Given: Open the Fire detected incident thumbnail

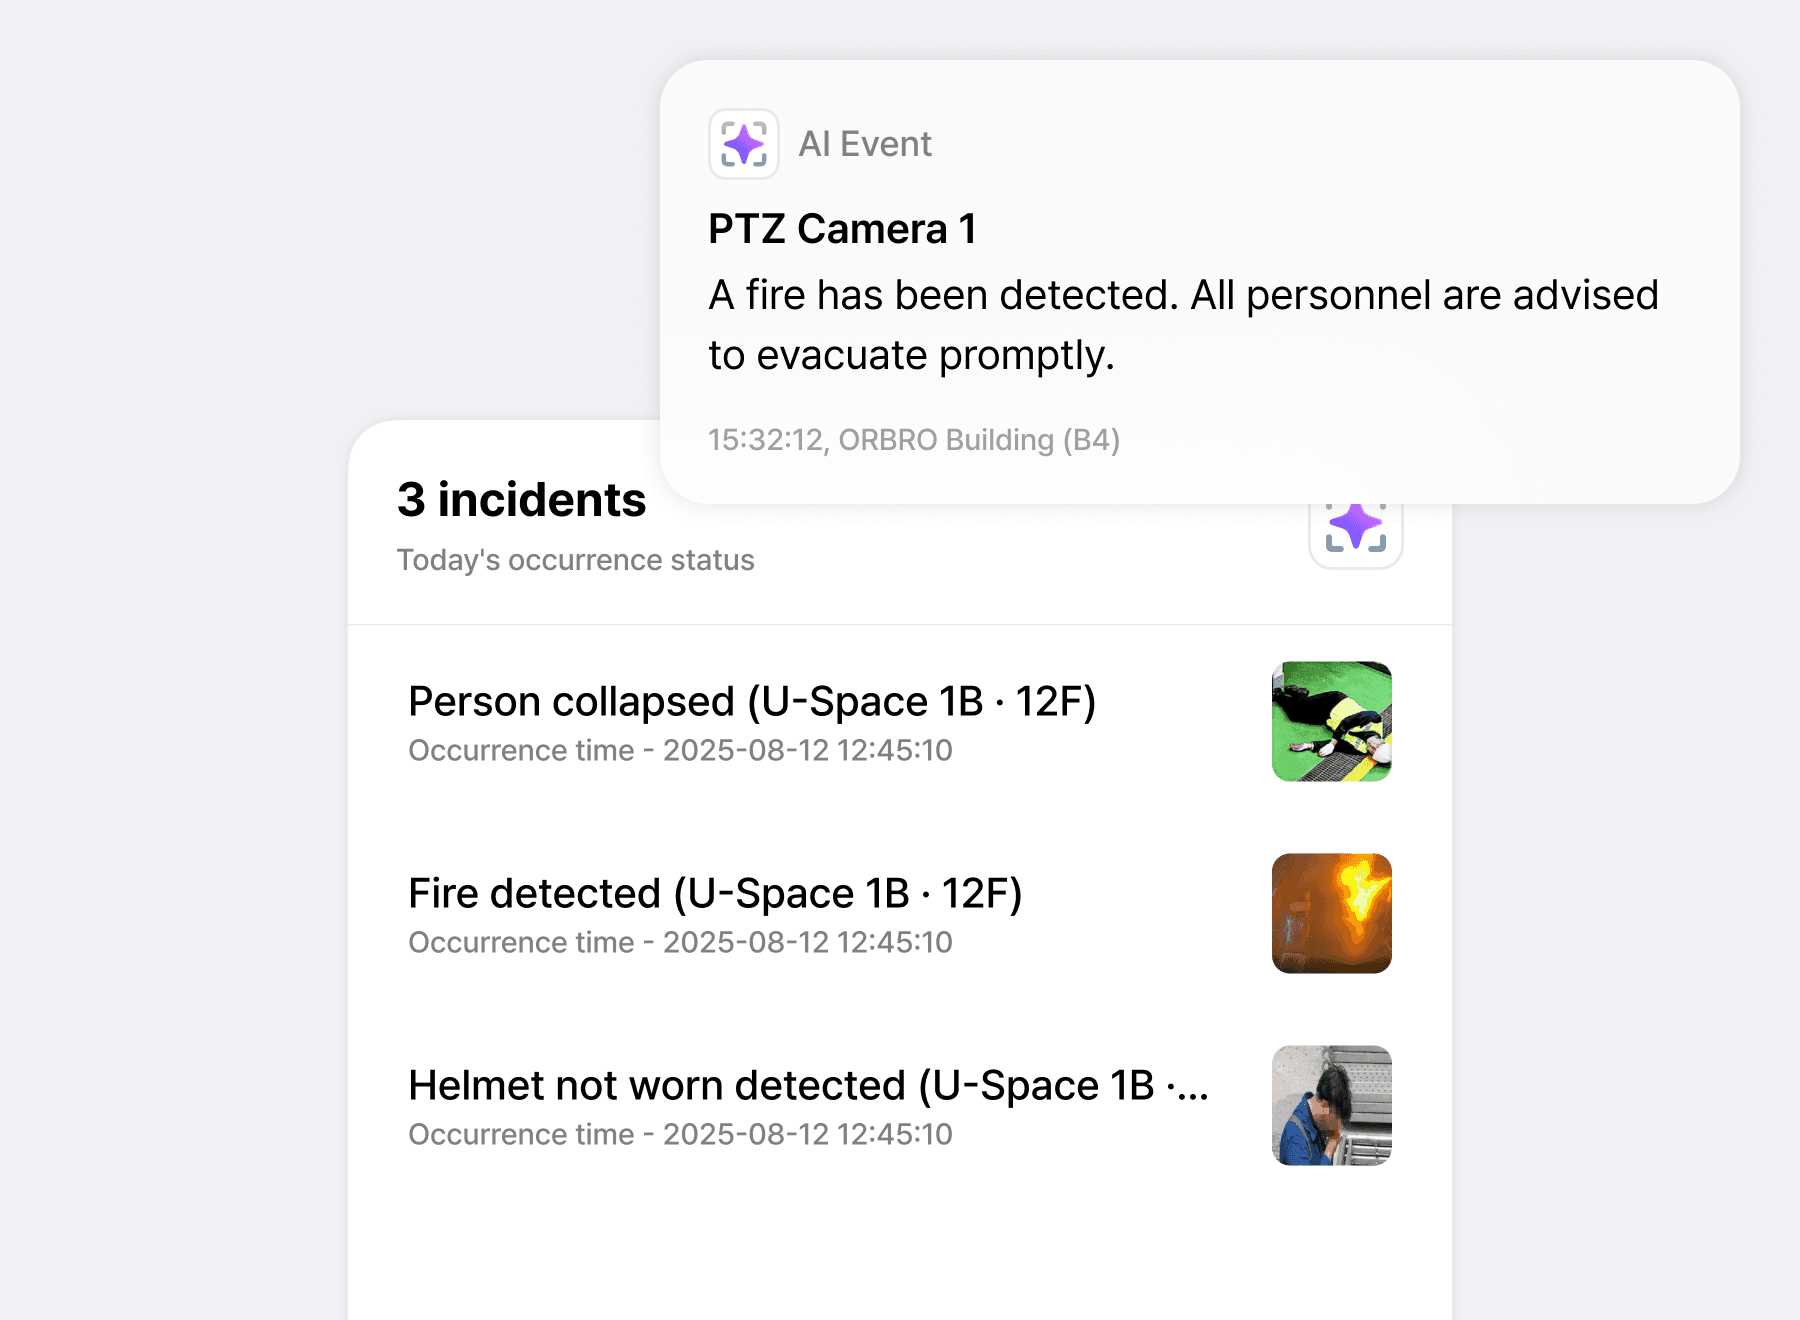Looking at the screenshot, I should (1331, 913).
